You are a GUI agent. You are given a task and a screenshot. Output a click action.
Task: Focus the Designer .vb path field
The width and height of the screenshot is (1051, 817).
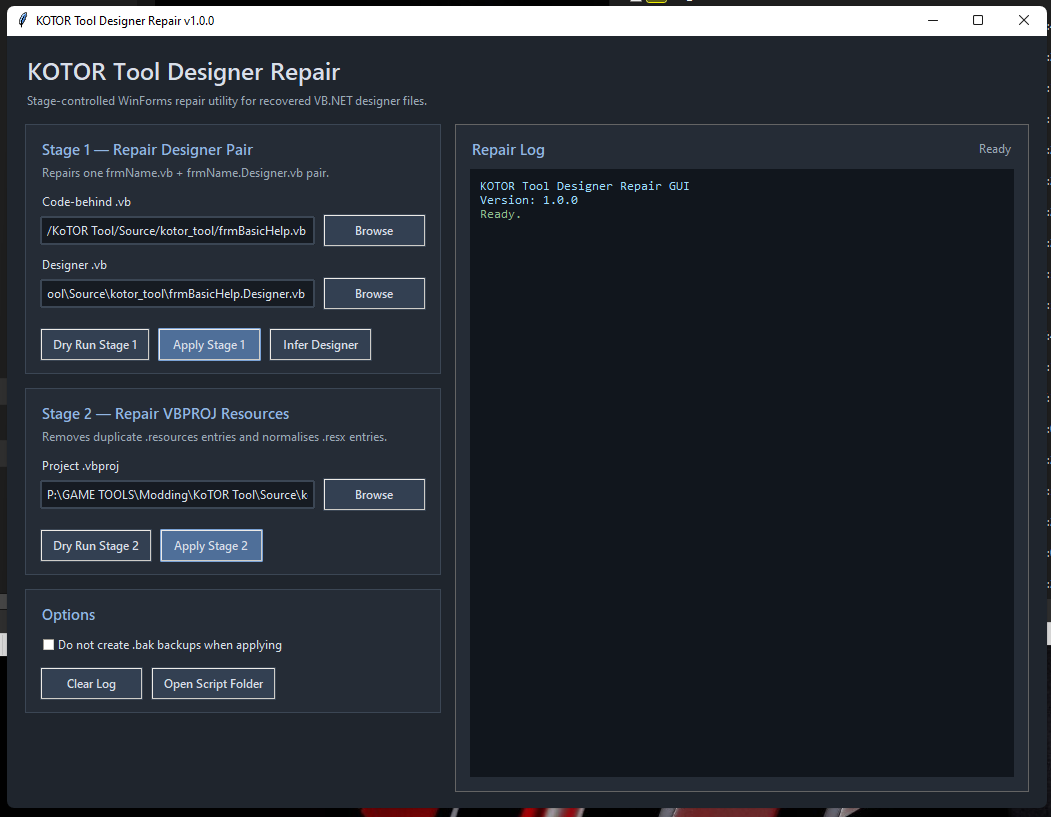[178, 294]
